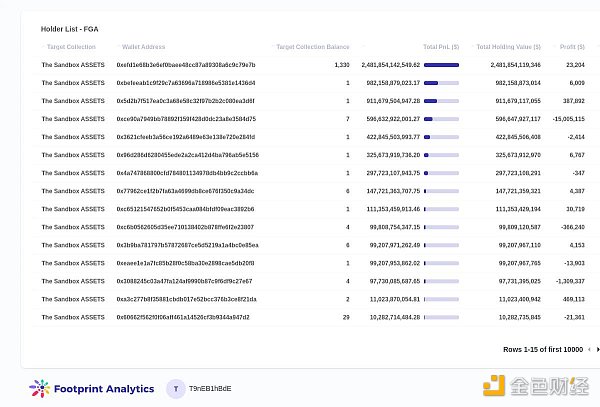Select wallet address starting 0x7796

pos(185,191)
